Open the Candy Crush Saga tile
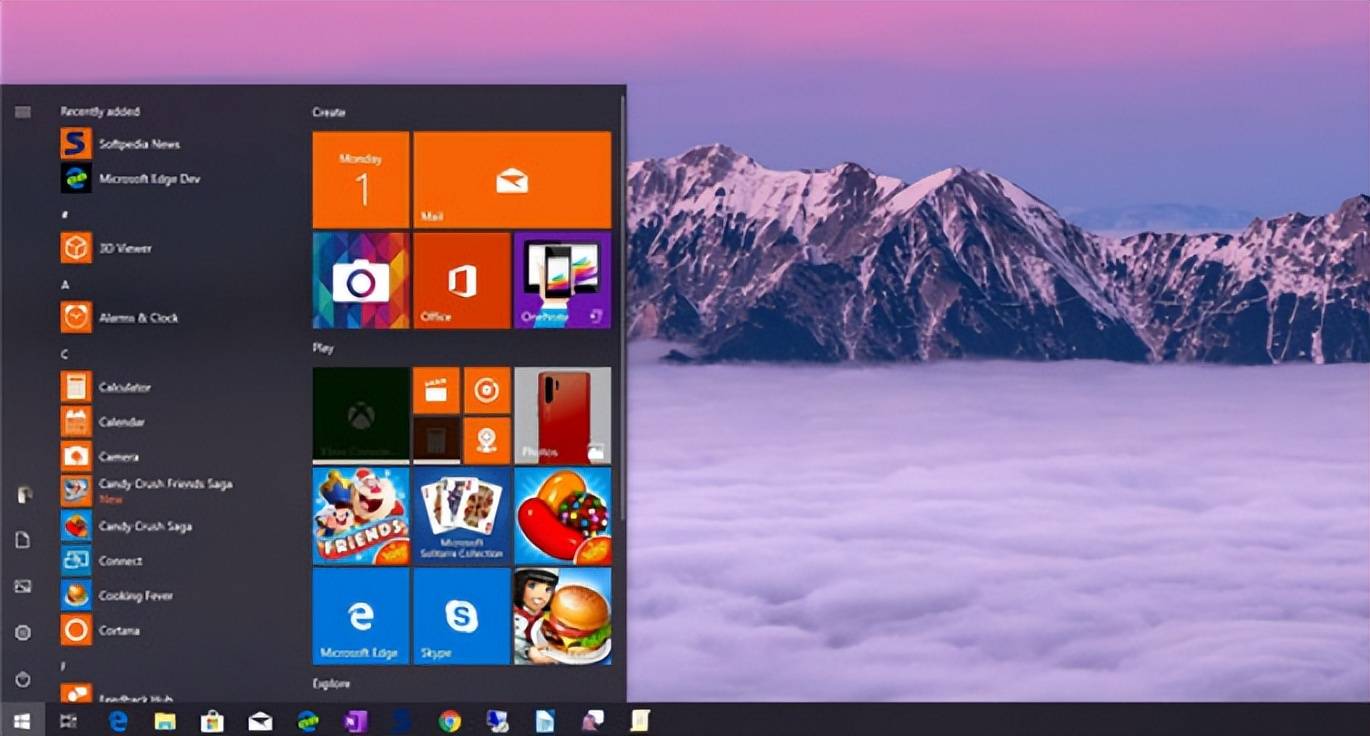The image size is (1370, 736). click(x=563, y=516)
